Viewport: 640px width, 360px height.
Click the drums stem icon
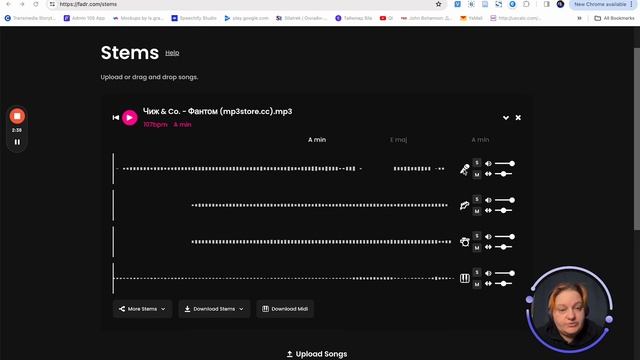click(x=464, y=242)
